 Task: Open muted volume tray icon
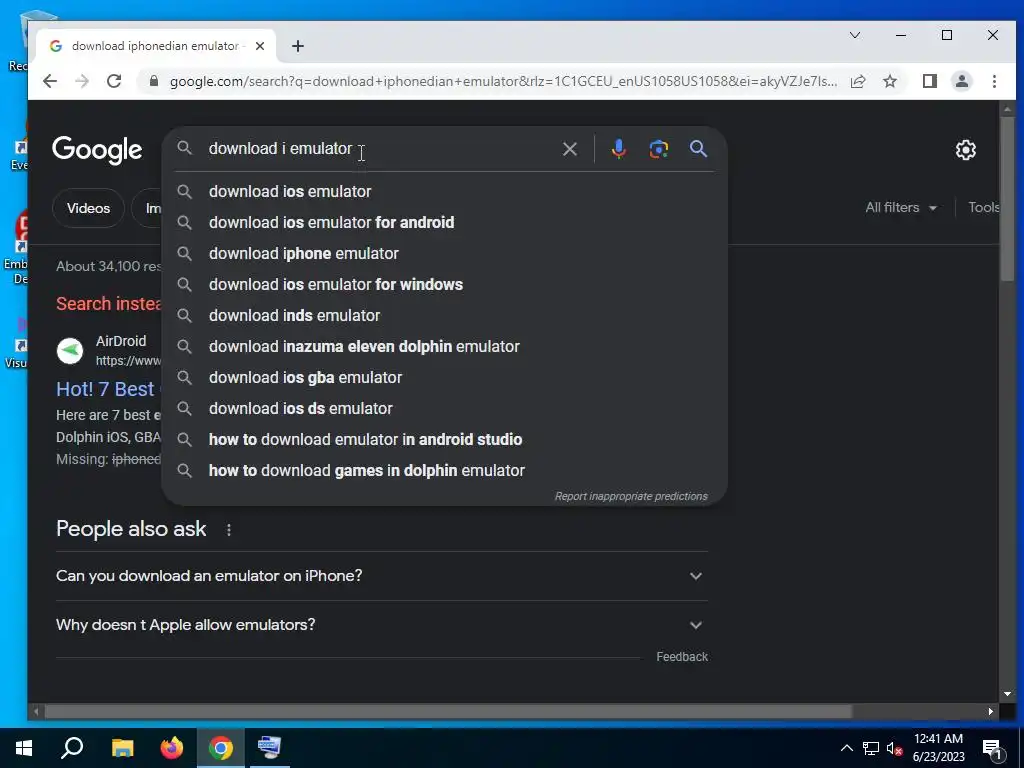[x=894, y=748]
